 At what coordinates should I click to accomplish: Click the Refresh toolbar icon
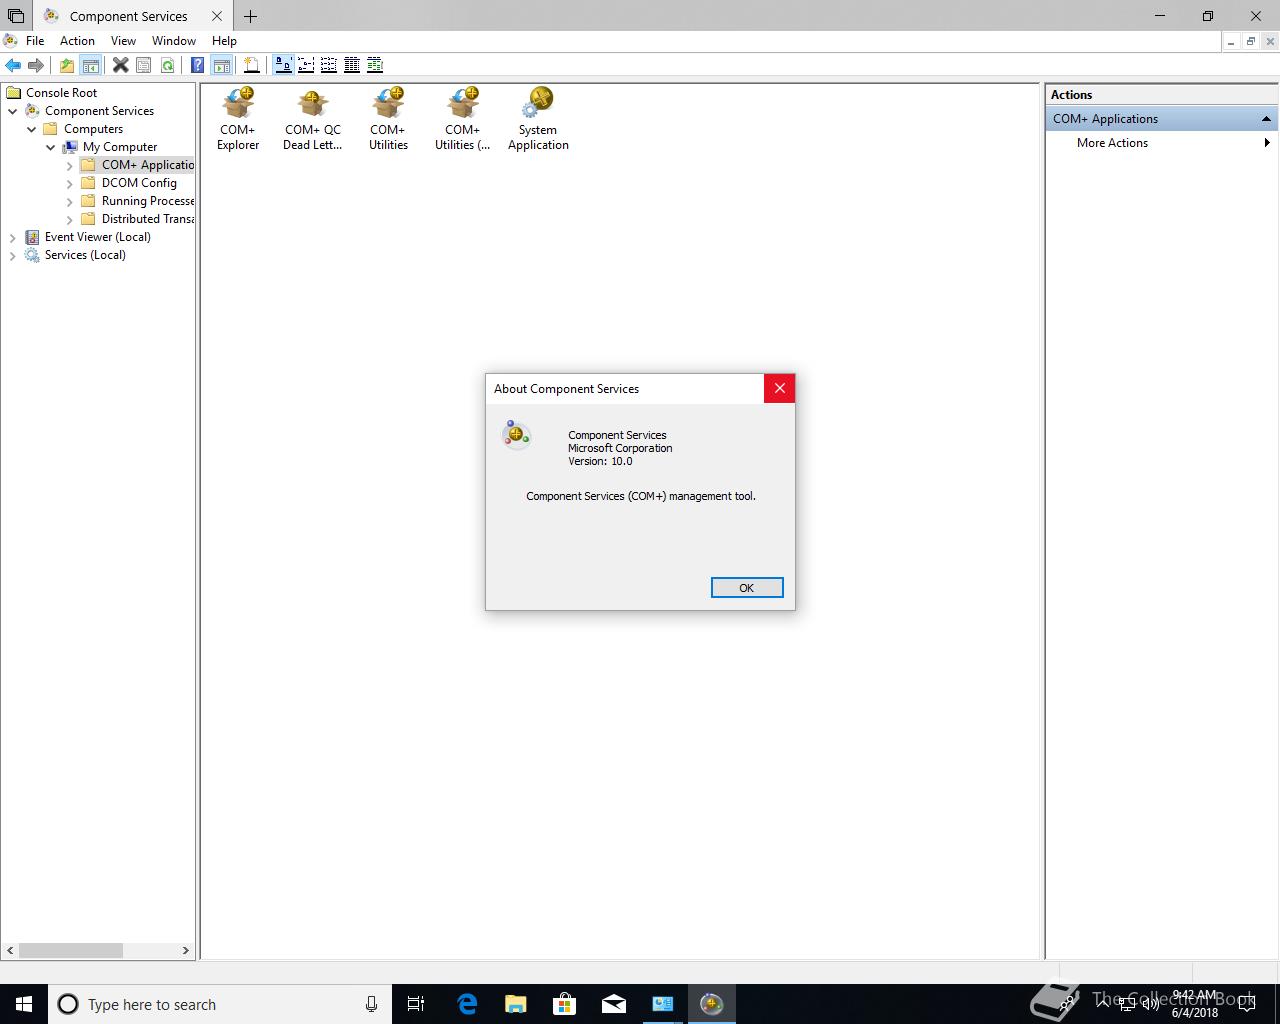[167, 65]
